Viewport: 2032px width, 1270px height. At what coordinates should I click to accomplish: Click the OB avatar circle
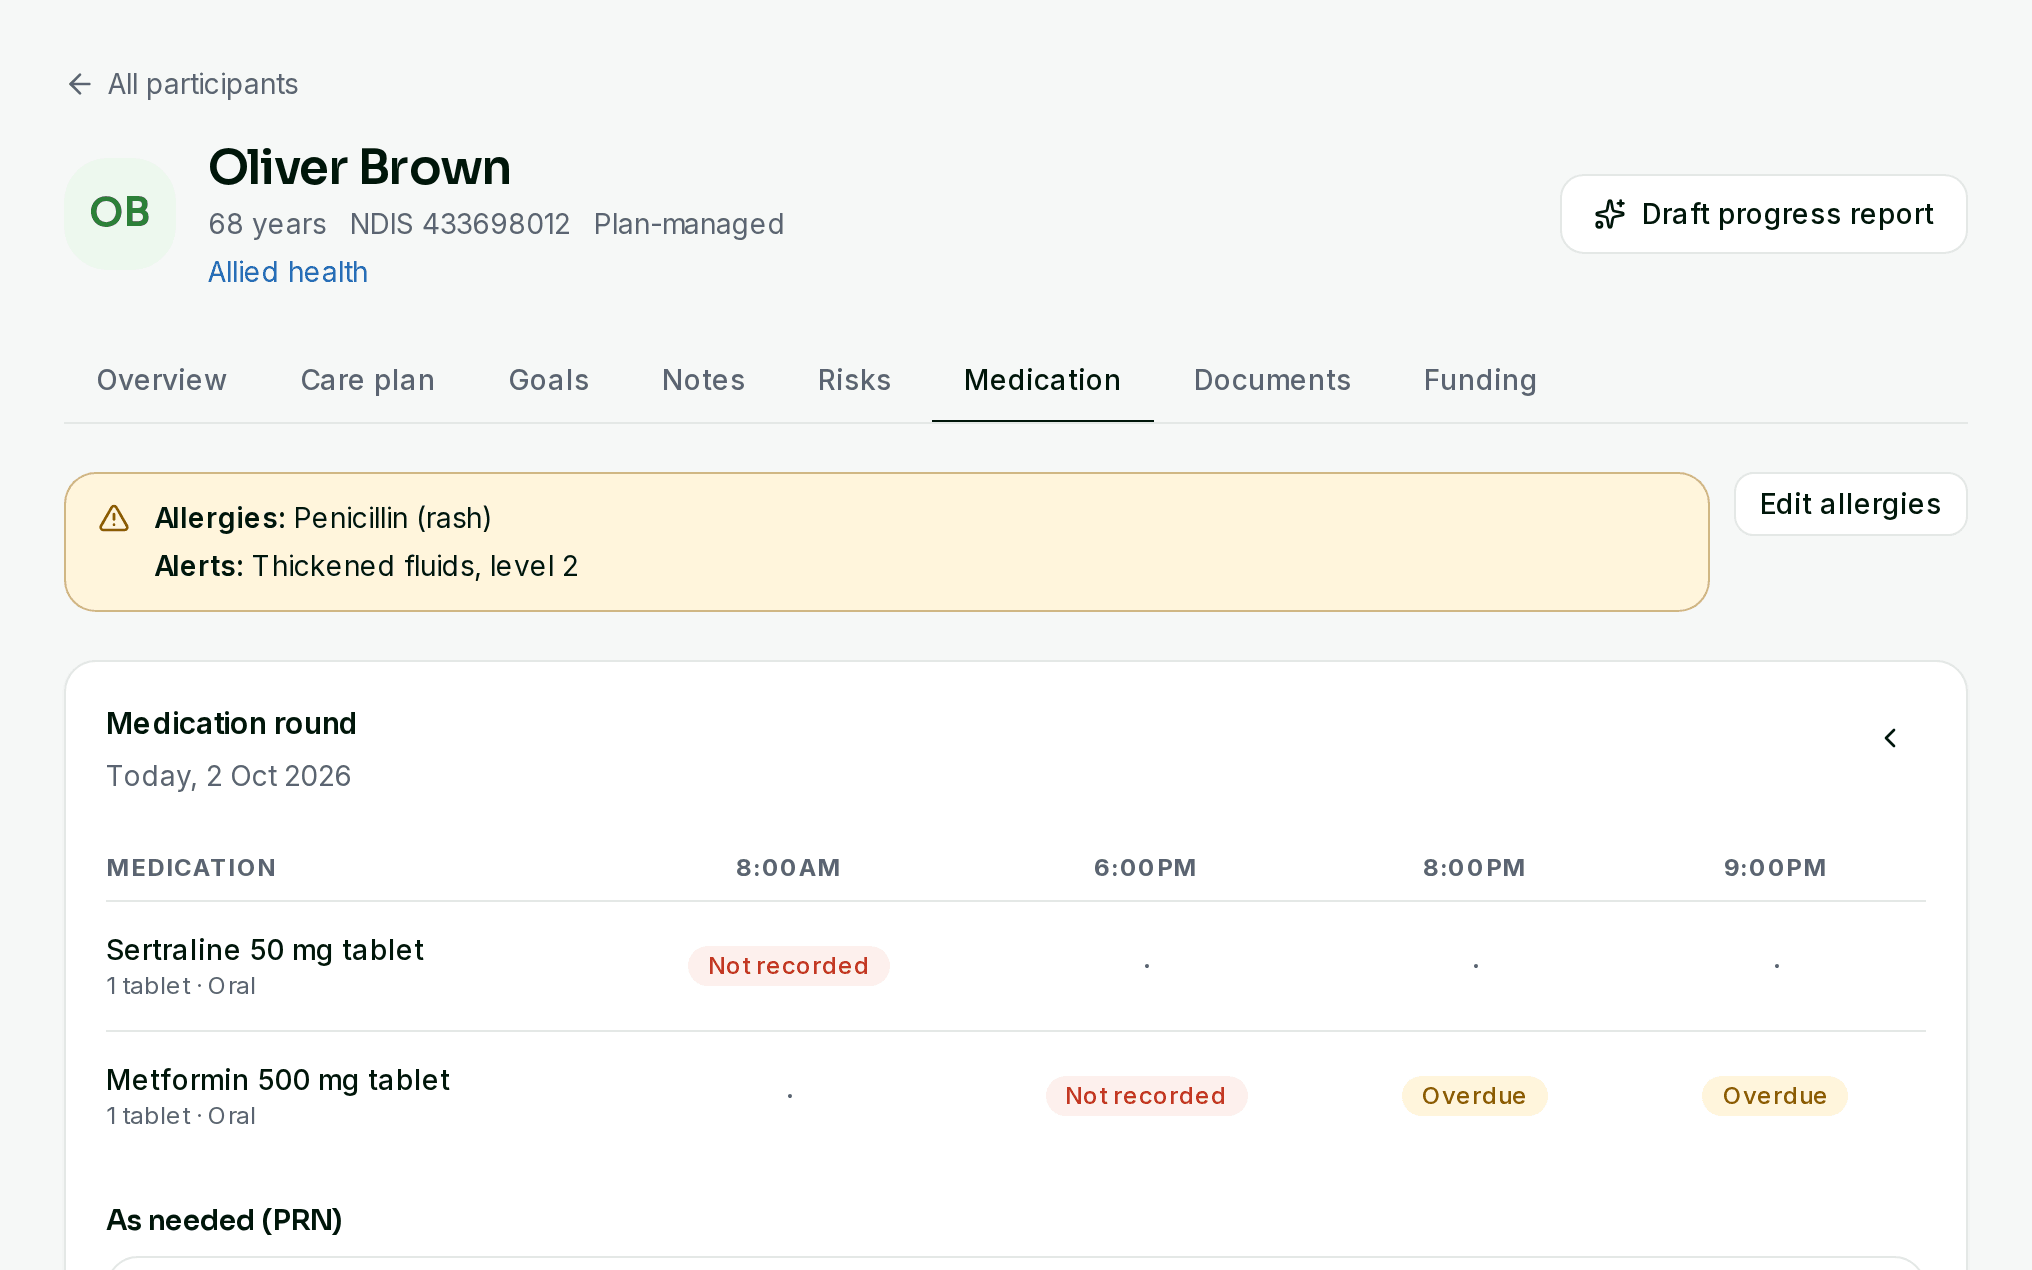[120, 213]
